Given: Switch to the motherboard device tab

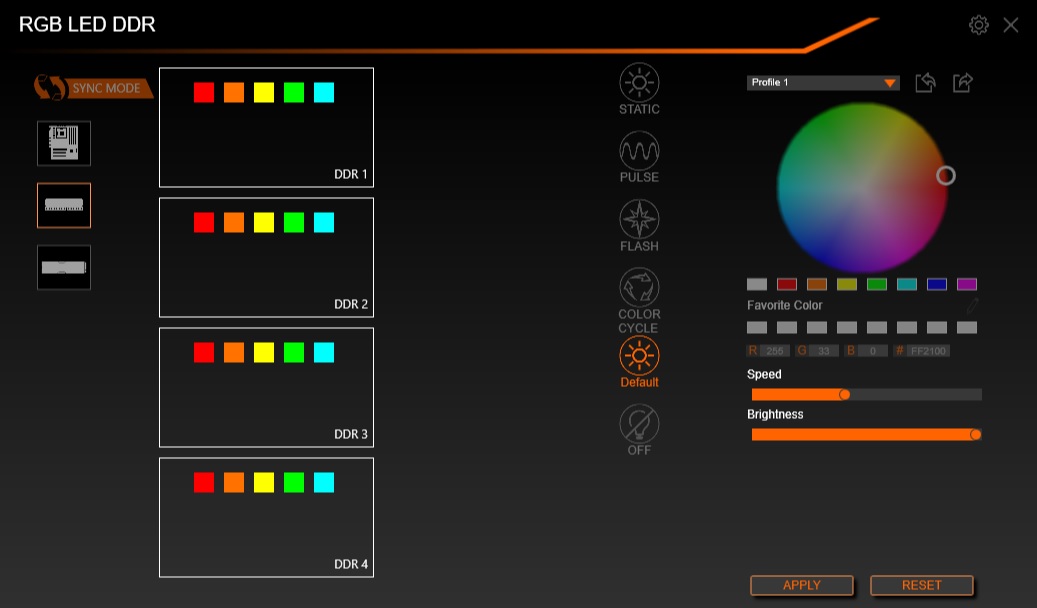Looking at the screenshot, I should pyautogui.click(x=64, y=143).
